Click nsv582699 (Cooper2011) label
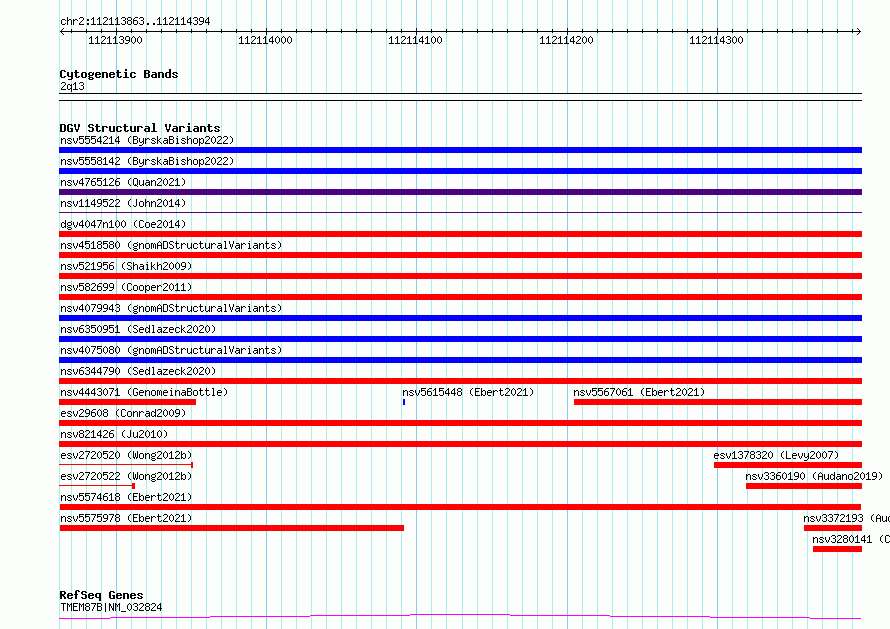This screenshot has width=890, height=629. coord(126,287)
